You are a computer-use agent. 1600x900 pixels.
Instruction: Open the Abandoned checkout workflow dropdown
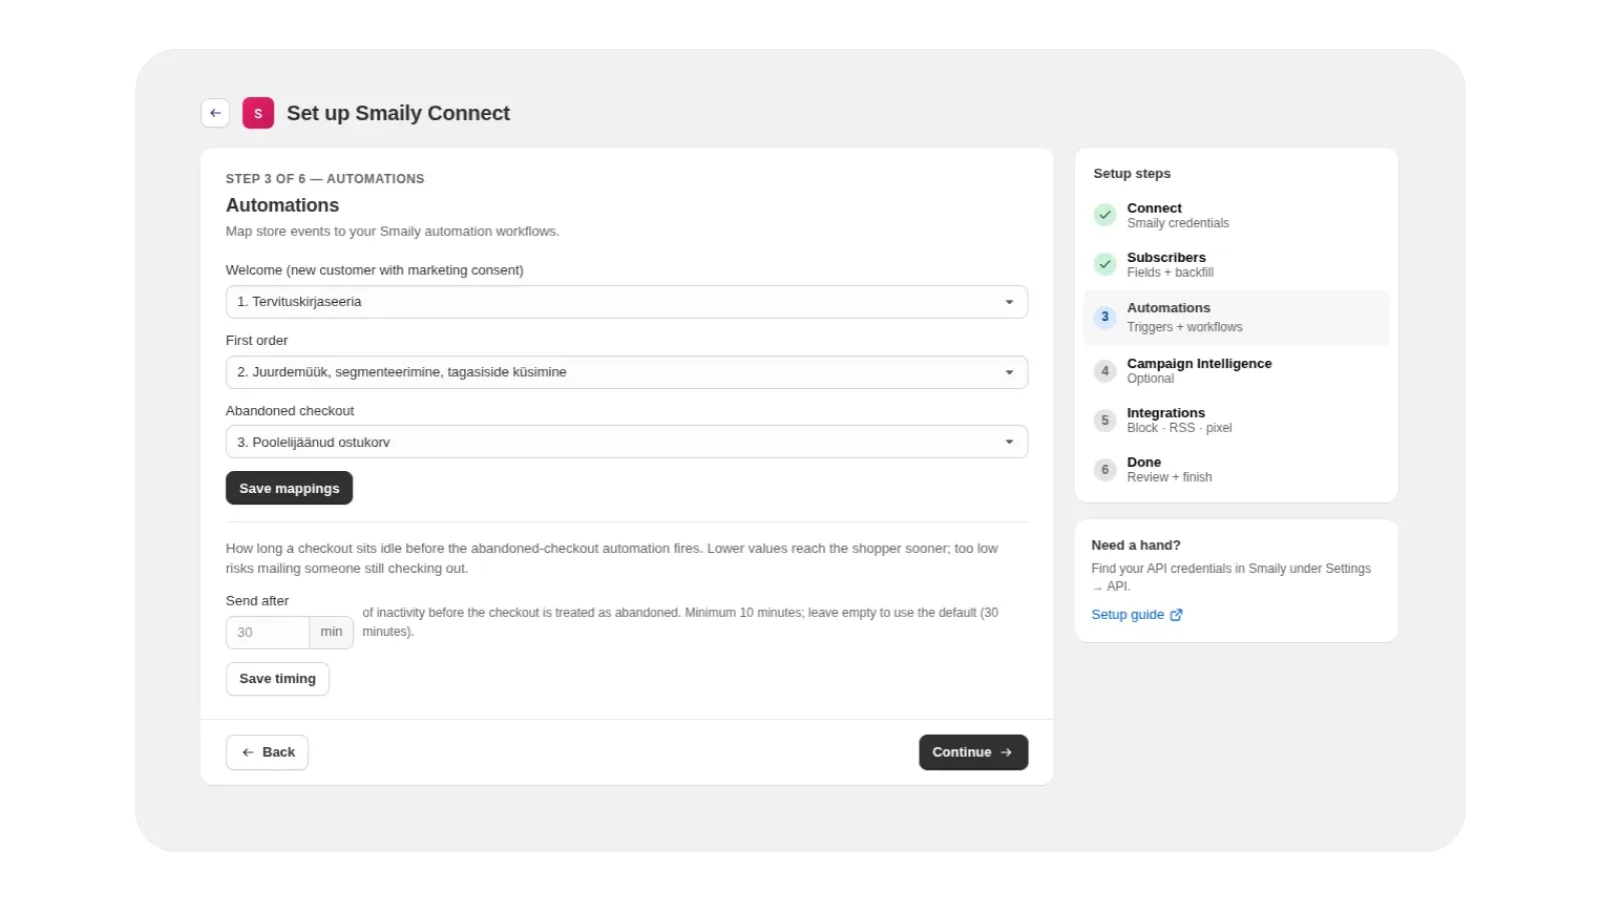click(626, 442)
